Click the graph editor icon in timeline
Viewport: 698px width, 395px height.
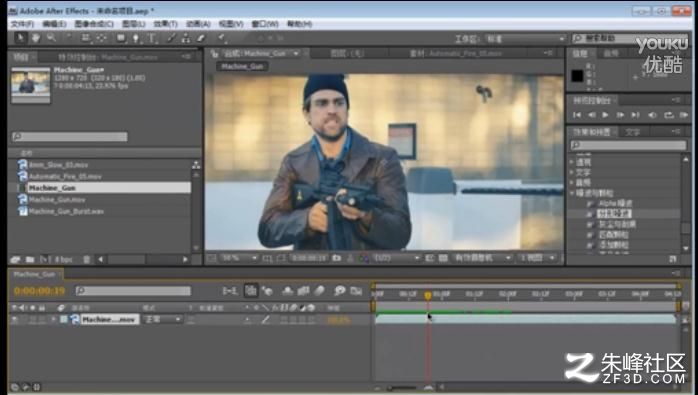356,291
